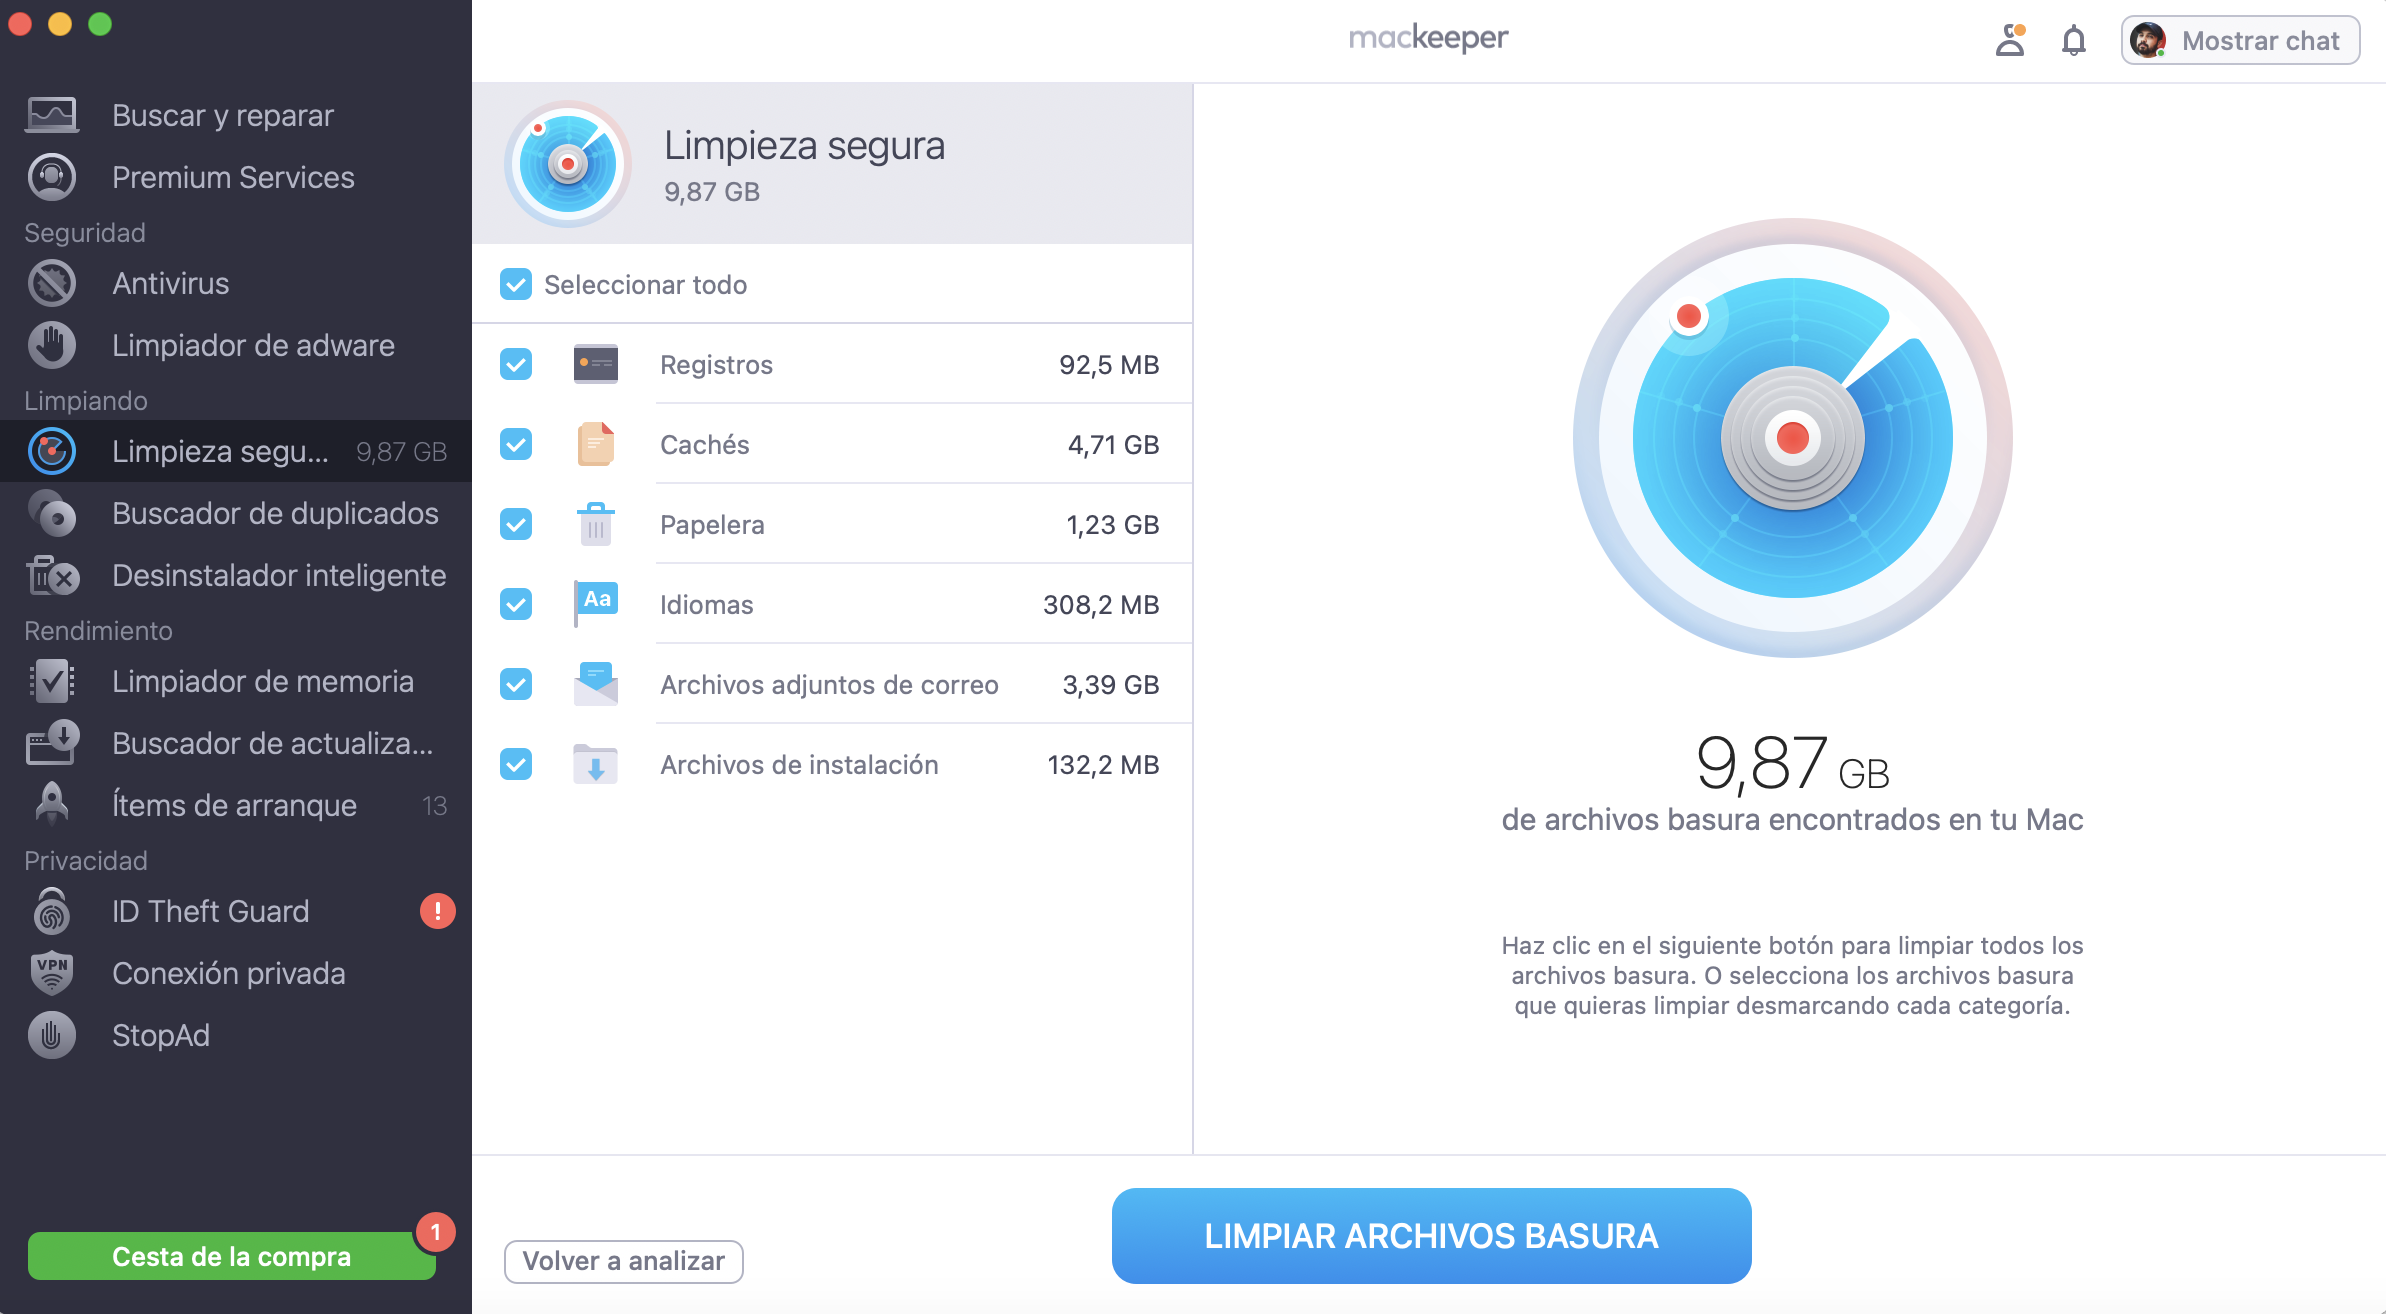Open the support agent icon top right
This screenshot has height=1314, width=2386.
click(x=2010, y=40)
